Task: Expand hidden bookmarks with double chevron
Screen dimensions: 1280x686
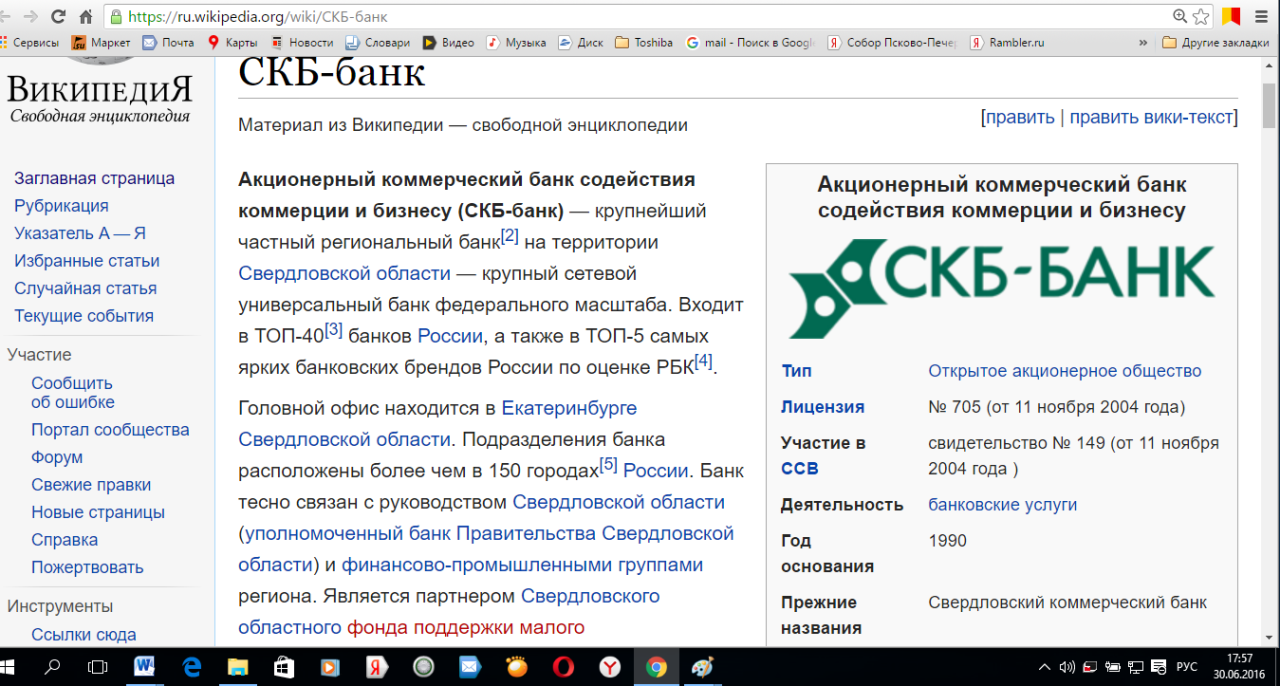Action: 1143,43
